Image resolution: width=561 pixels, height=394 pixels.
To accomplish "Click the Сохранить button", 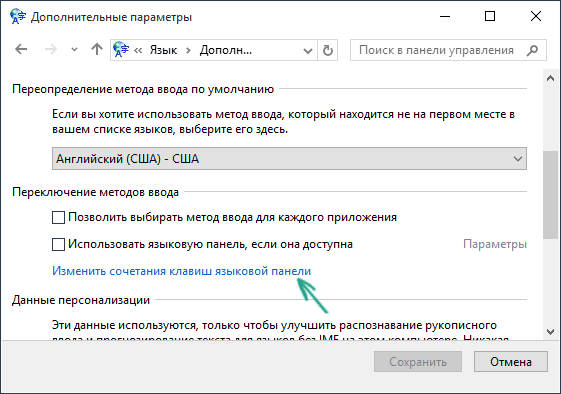I will (x=418, y=362).
